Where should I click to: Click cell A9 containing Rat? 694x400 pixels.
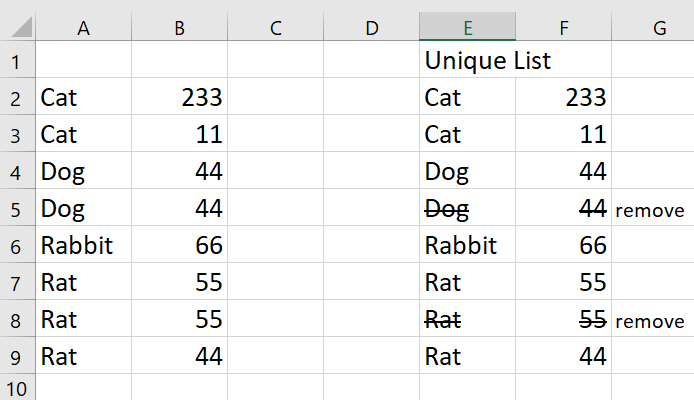click(x=84, y=355)
